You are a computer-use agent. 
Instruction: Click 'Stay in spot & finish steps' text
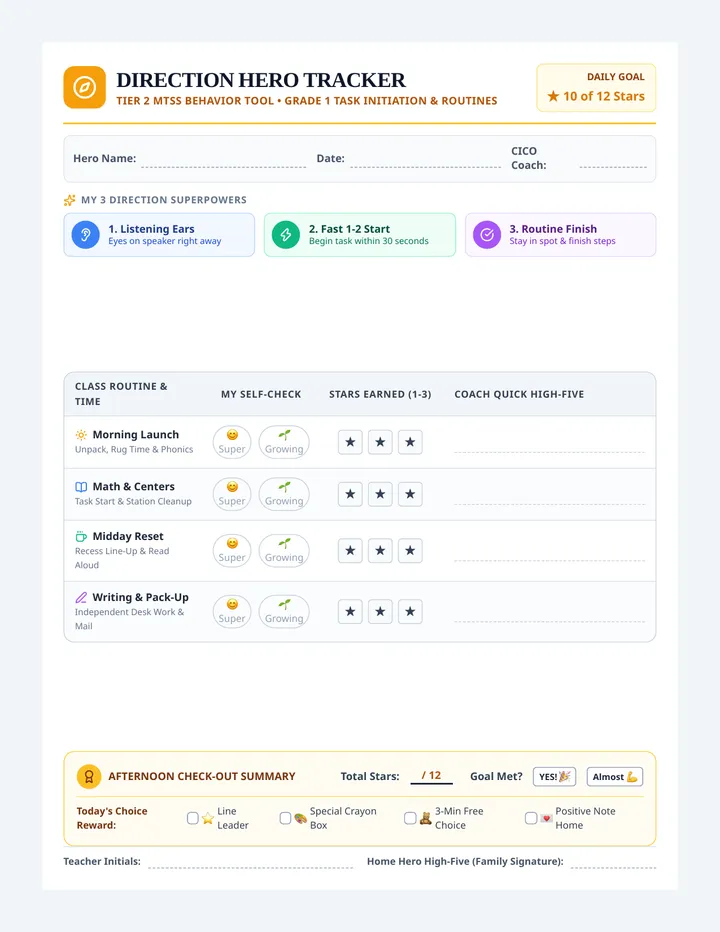click(x=562, y=241)
